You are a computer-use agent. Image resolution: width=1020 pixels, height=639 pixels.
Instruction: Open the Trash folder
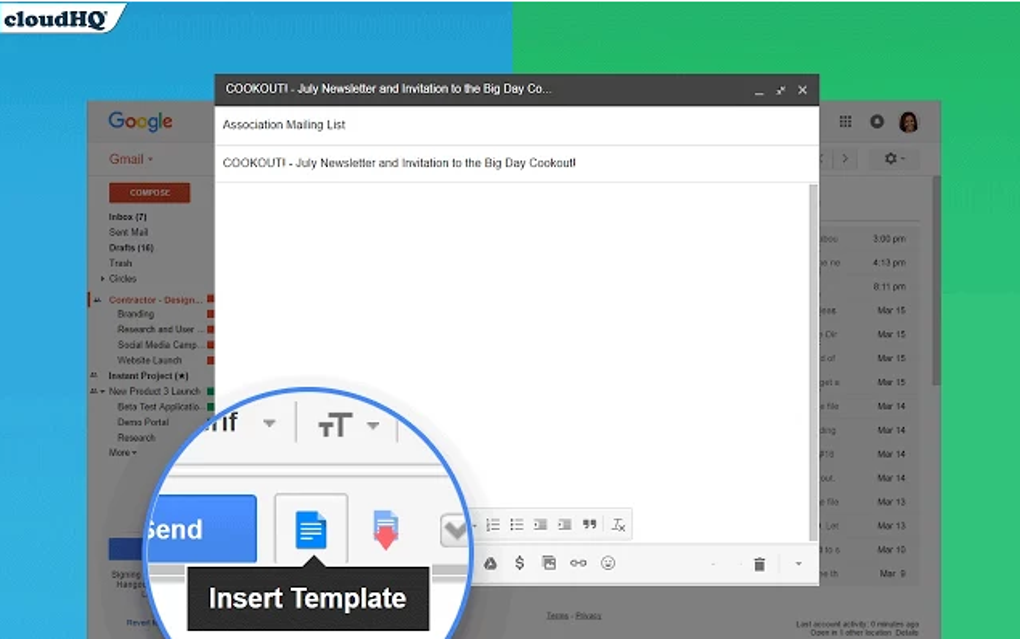coord(120,263)
